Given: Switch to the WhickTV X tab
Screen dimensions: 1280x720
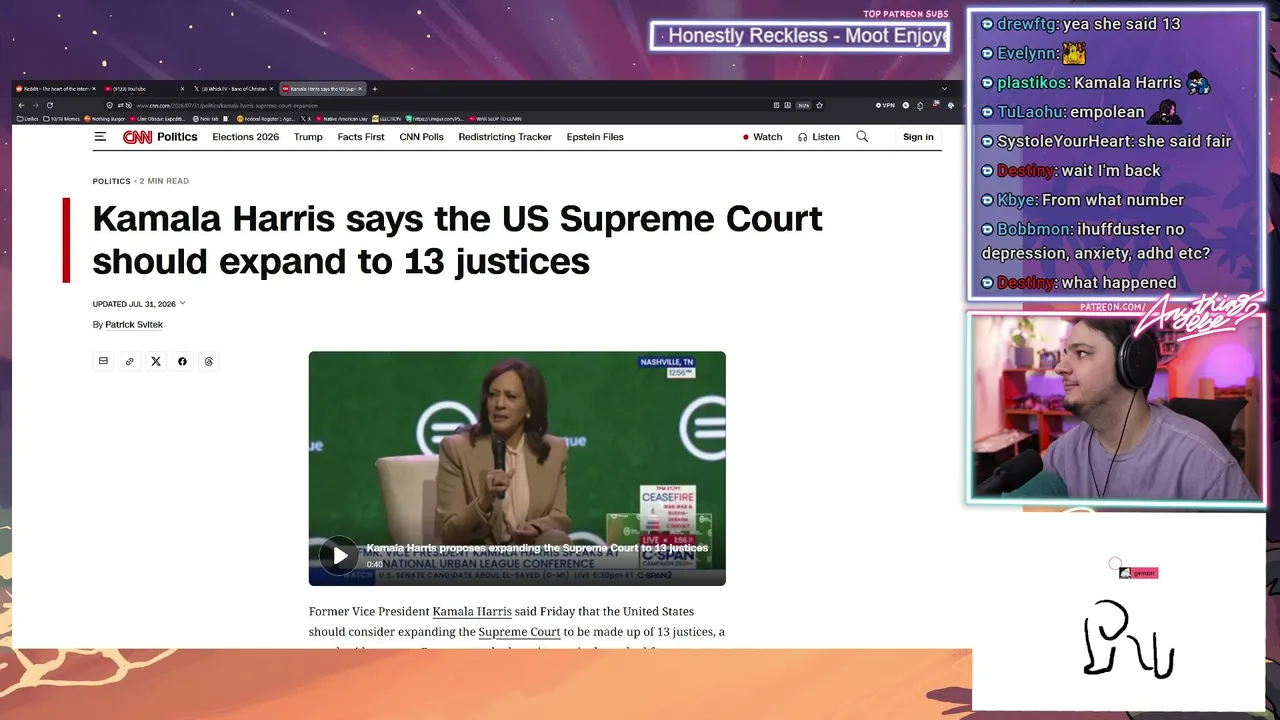Looking at the screenshot, I should point(233,89).
